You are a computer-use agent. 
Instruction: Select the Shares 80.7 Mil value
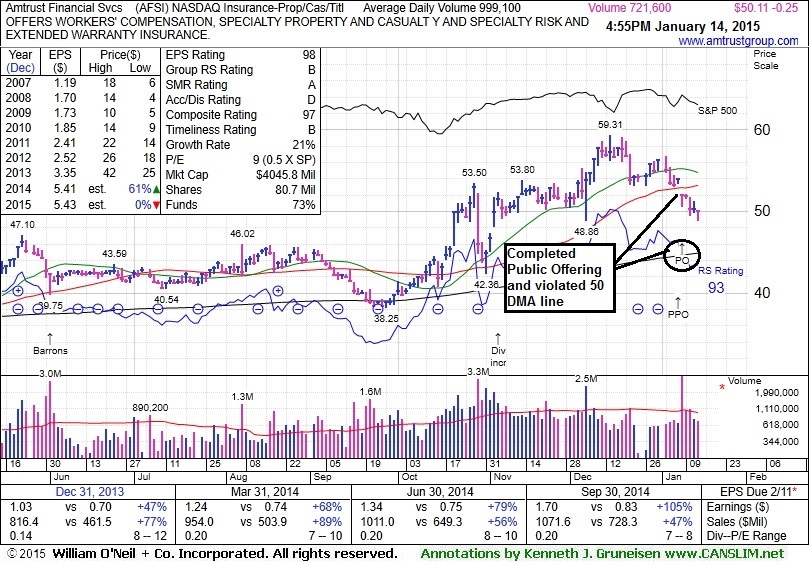(295, 190)
